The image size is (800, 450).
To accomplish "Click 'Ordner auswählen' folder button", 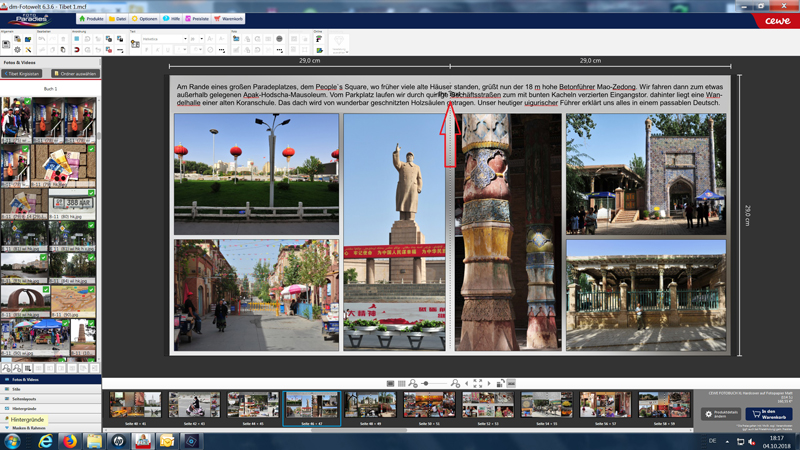I will [x=75, y=74].
